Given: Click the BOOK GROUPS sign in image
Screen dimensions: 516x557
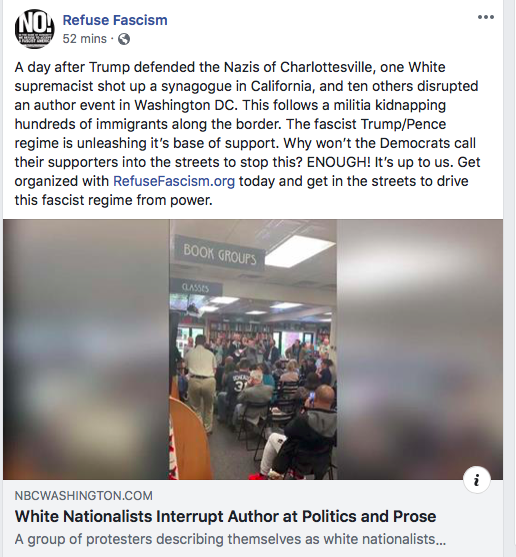Looking at the screenshot, I should click(219, 254).
